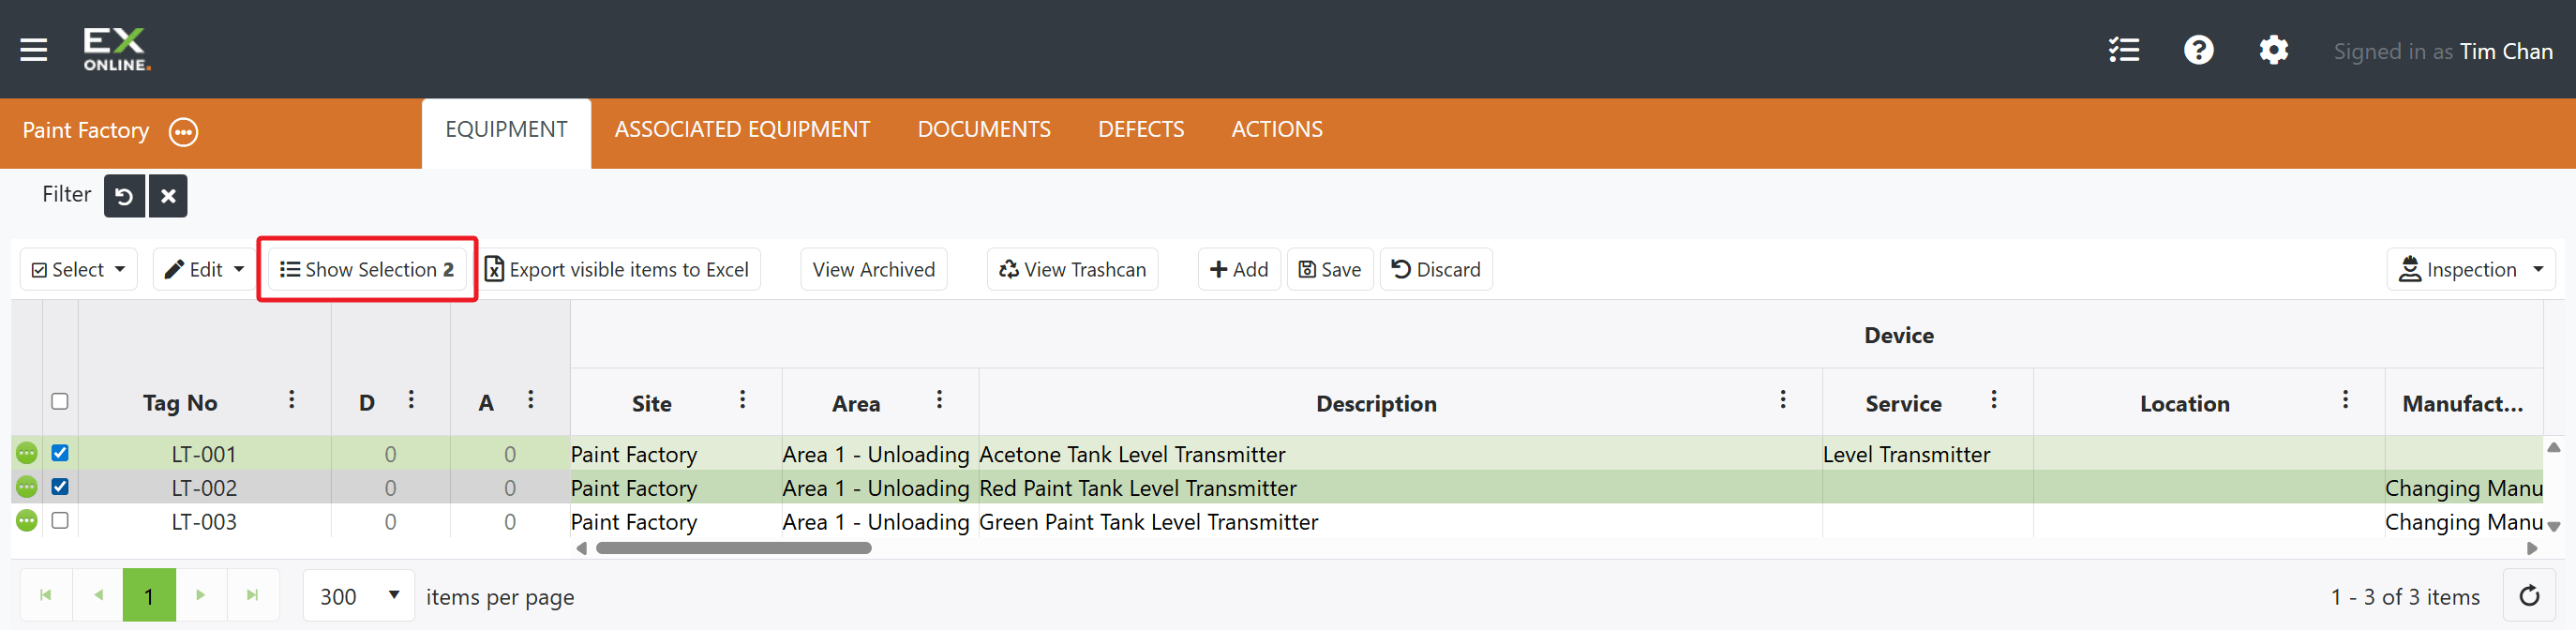Refresh the grid with the reload icon
This screenshot has width=2576, height=630.
pos(2529,596)
